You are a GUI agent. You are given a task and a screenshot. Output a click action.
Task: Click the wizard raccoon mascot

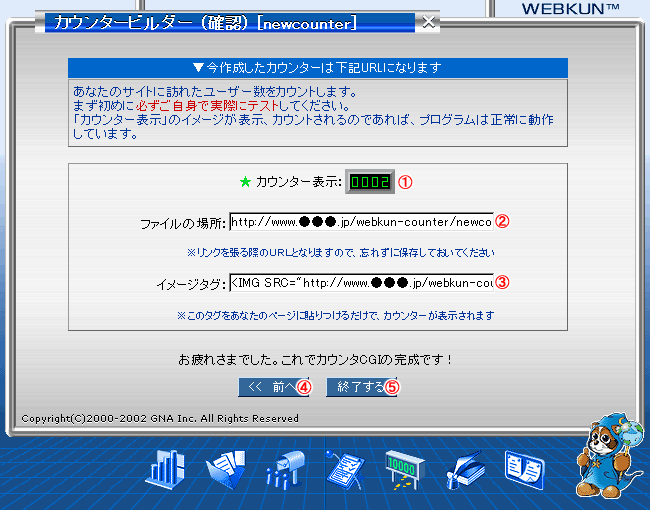(610, 456)
